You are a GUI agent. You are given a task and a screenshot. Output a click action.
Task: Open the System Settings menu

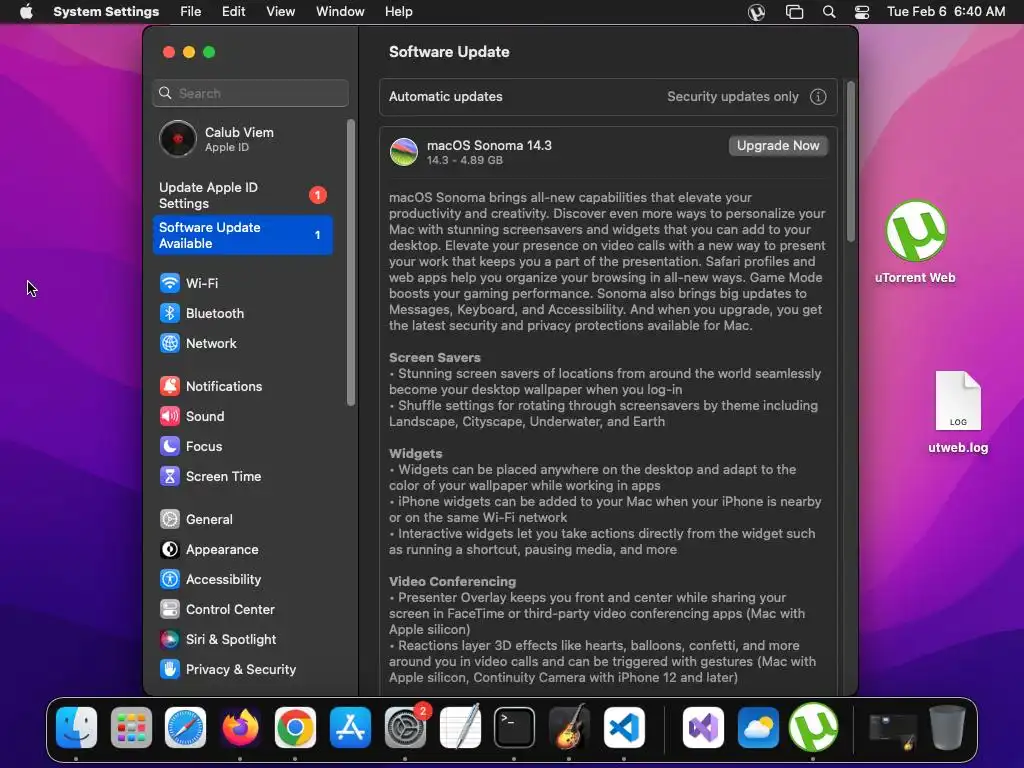(x=106, y=12)
